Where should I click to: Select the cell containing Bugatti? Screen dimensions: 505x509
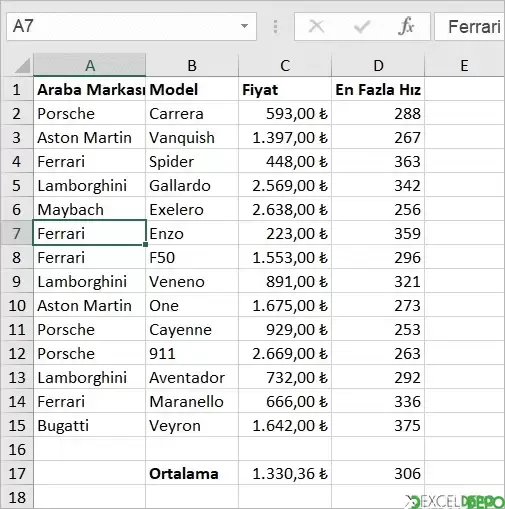(x=89, y=425)
